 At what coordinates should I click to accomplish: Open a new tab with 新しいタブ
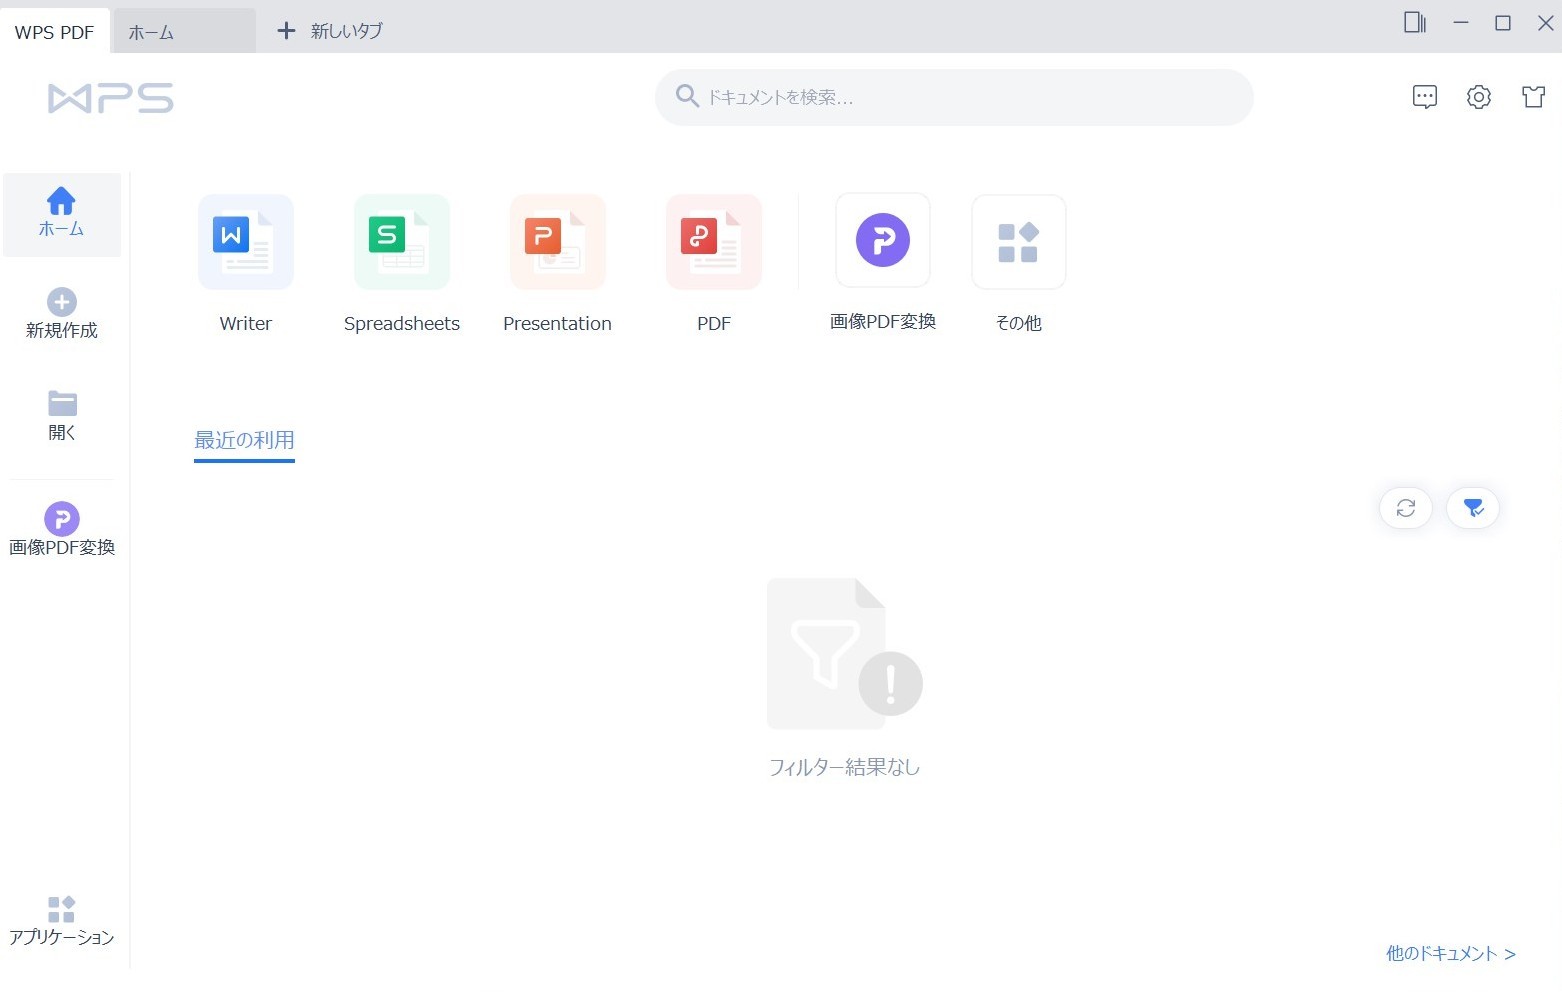click(328, 31)
